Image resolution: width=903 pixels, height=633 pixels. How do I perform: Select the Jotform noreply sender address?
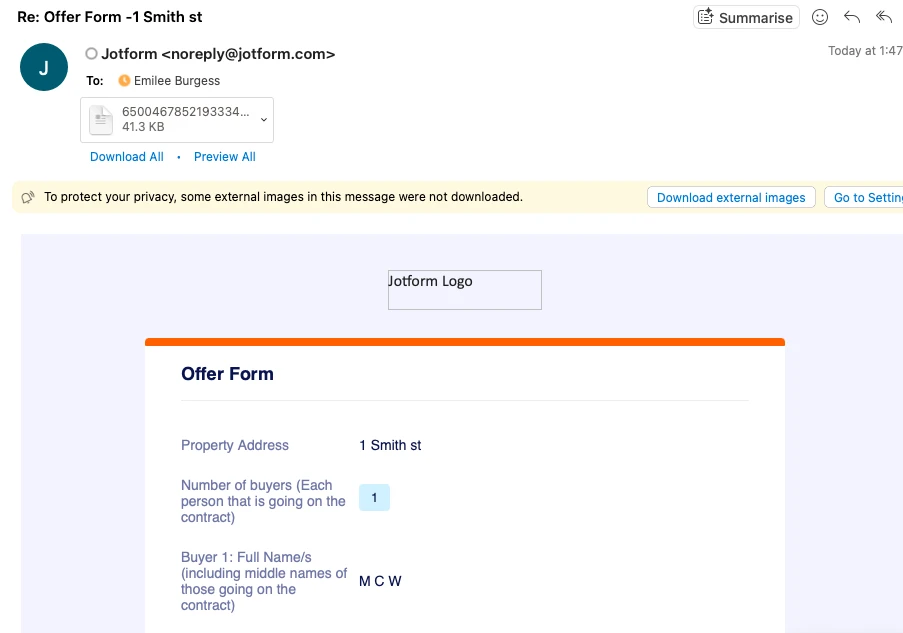point(217,53)
